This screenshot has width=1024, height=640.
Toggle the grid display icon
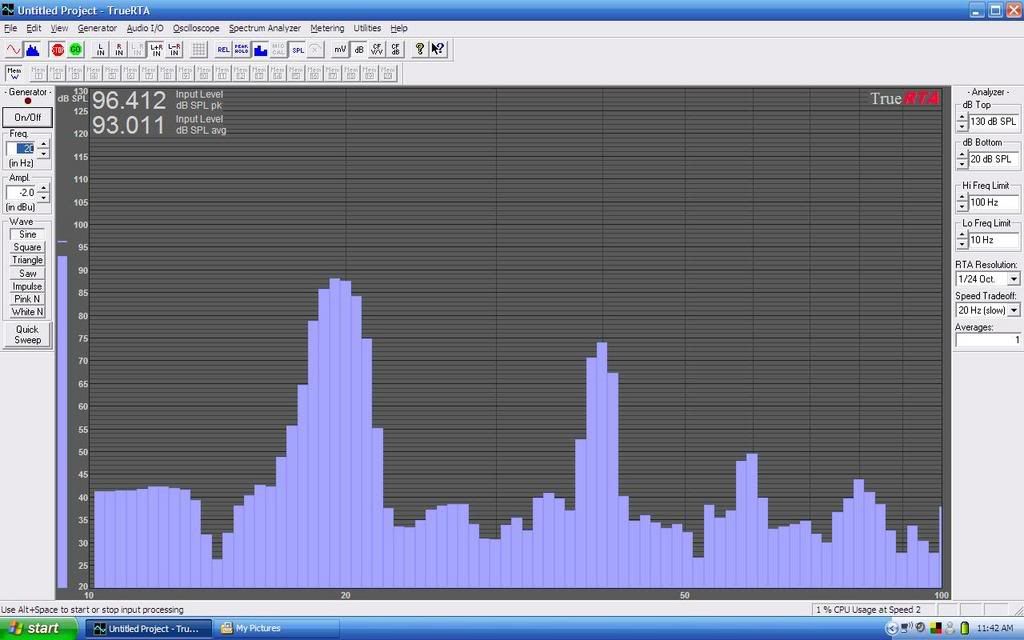pos(199,50)
